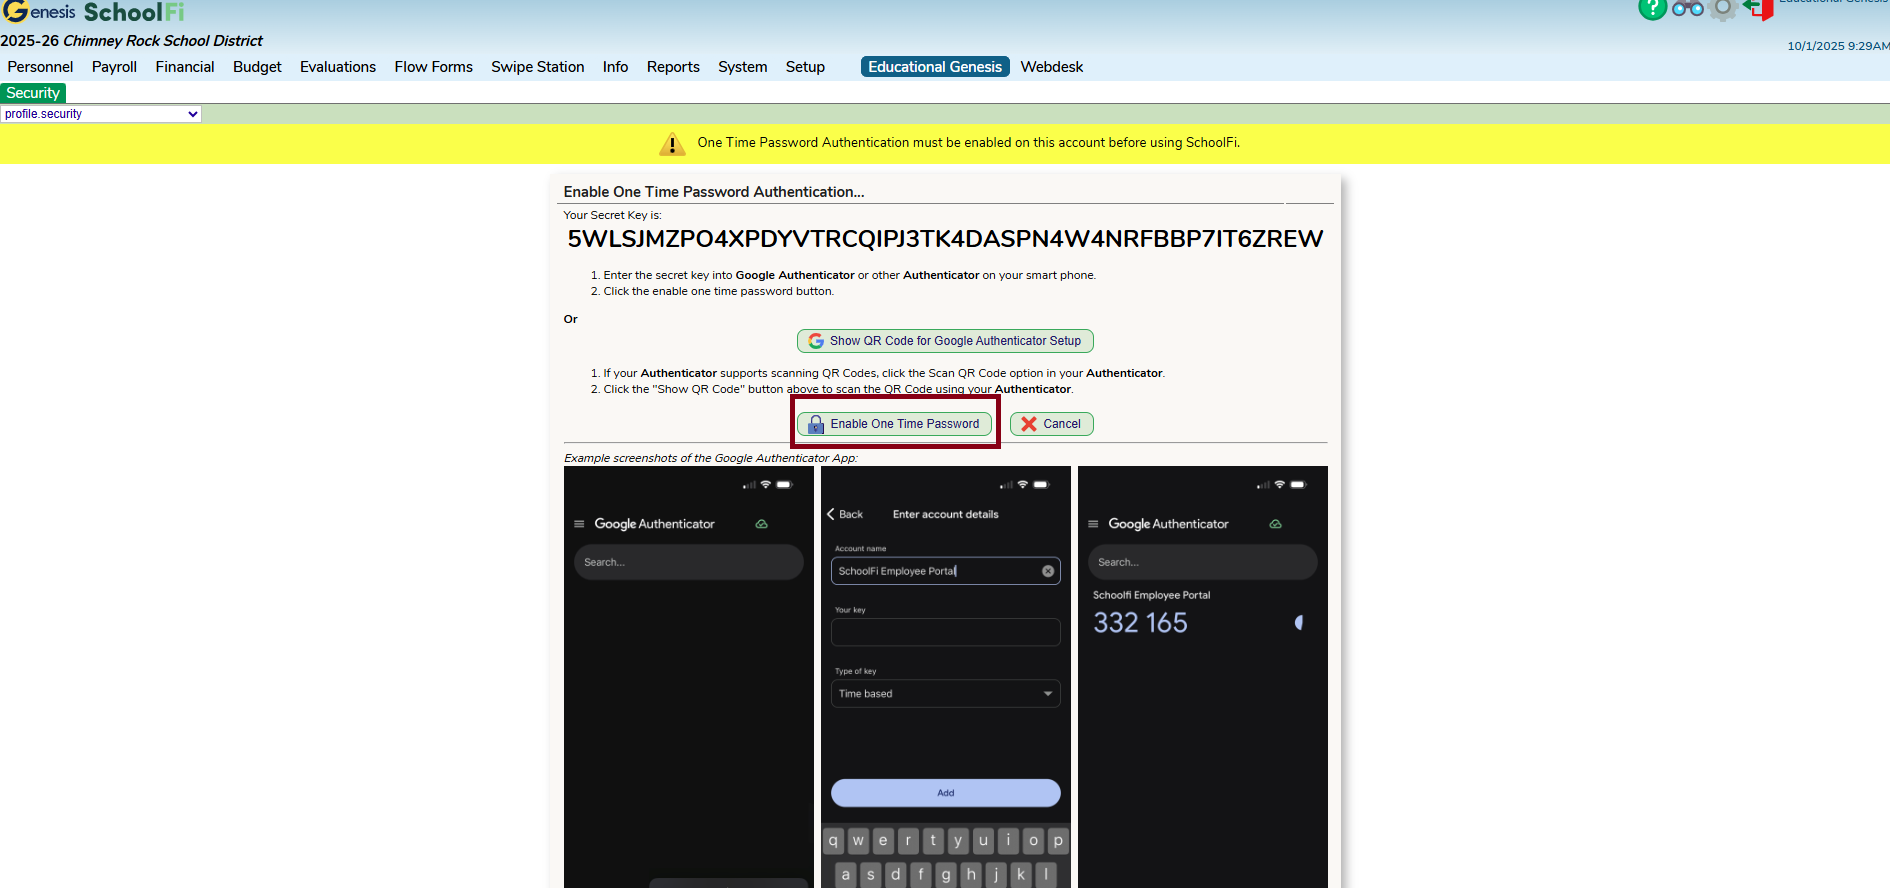1890x888 pixels.
Task: Open the Personnel menu
Action: tap(40, 67)
